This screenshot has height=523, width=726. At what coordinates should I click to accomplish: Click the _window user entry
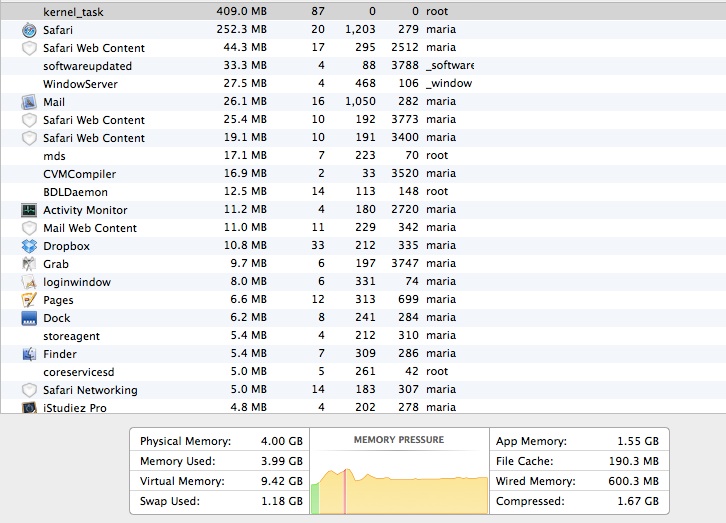[x=449, y=83]
